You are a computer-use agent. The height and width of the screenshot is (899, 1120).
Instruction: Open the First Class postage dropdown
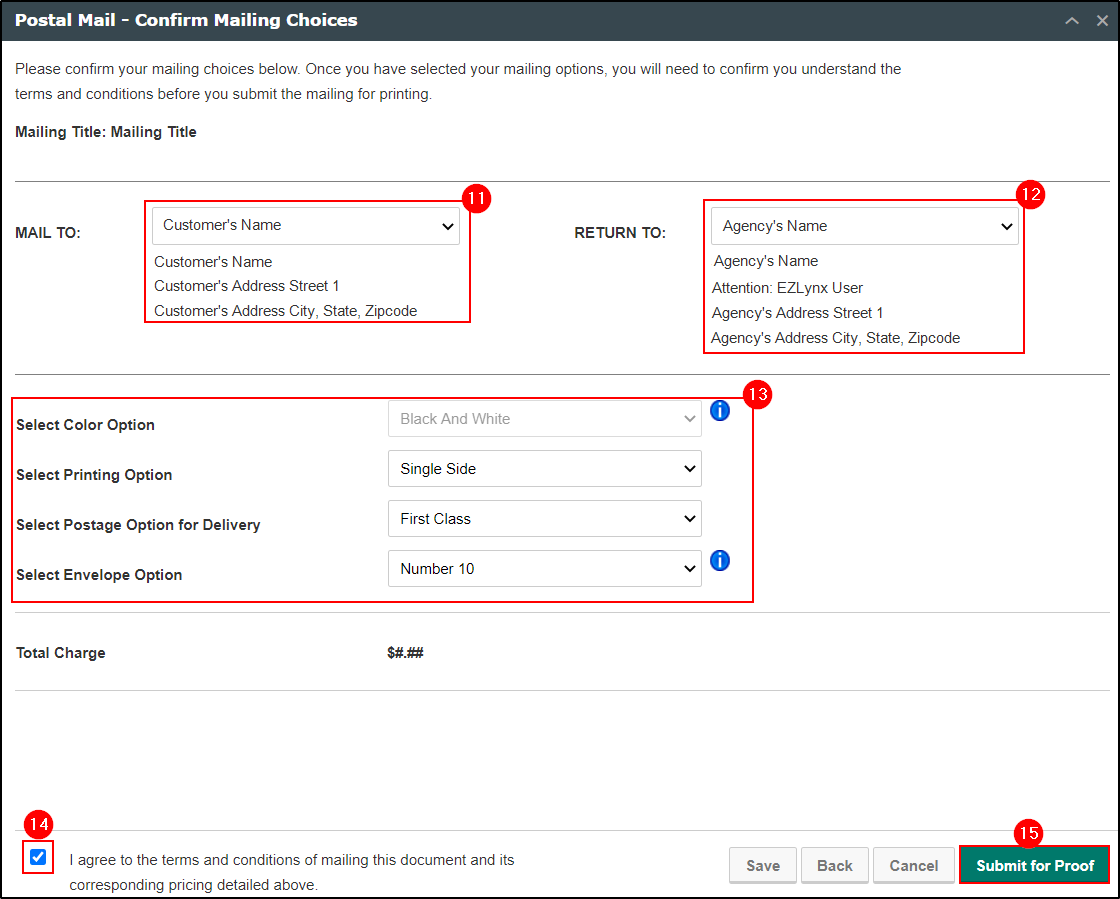coord(544,518)
